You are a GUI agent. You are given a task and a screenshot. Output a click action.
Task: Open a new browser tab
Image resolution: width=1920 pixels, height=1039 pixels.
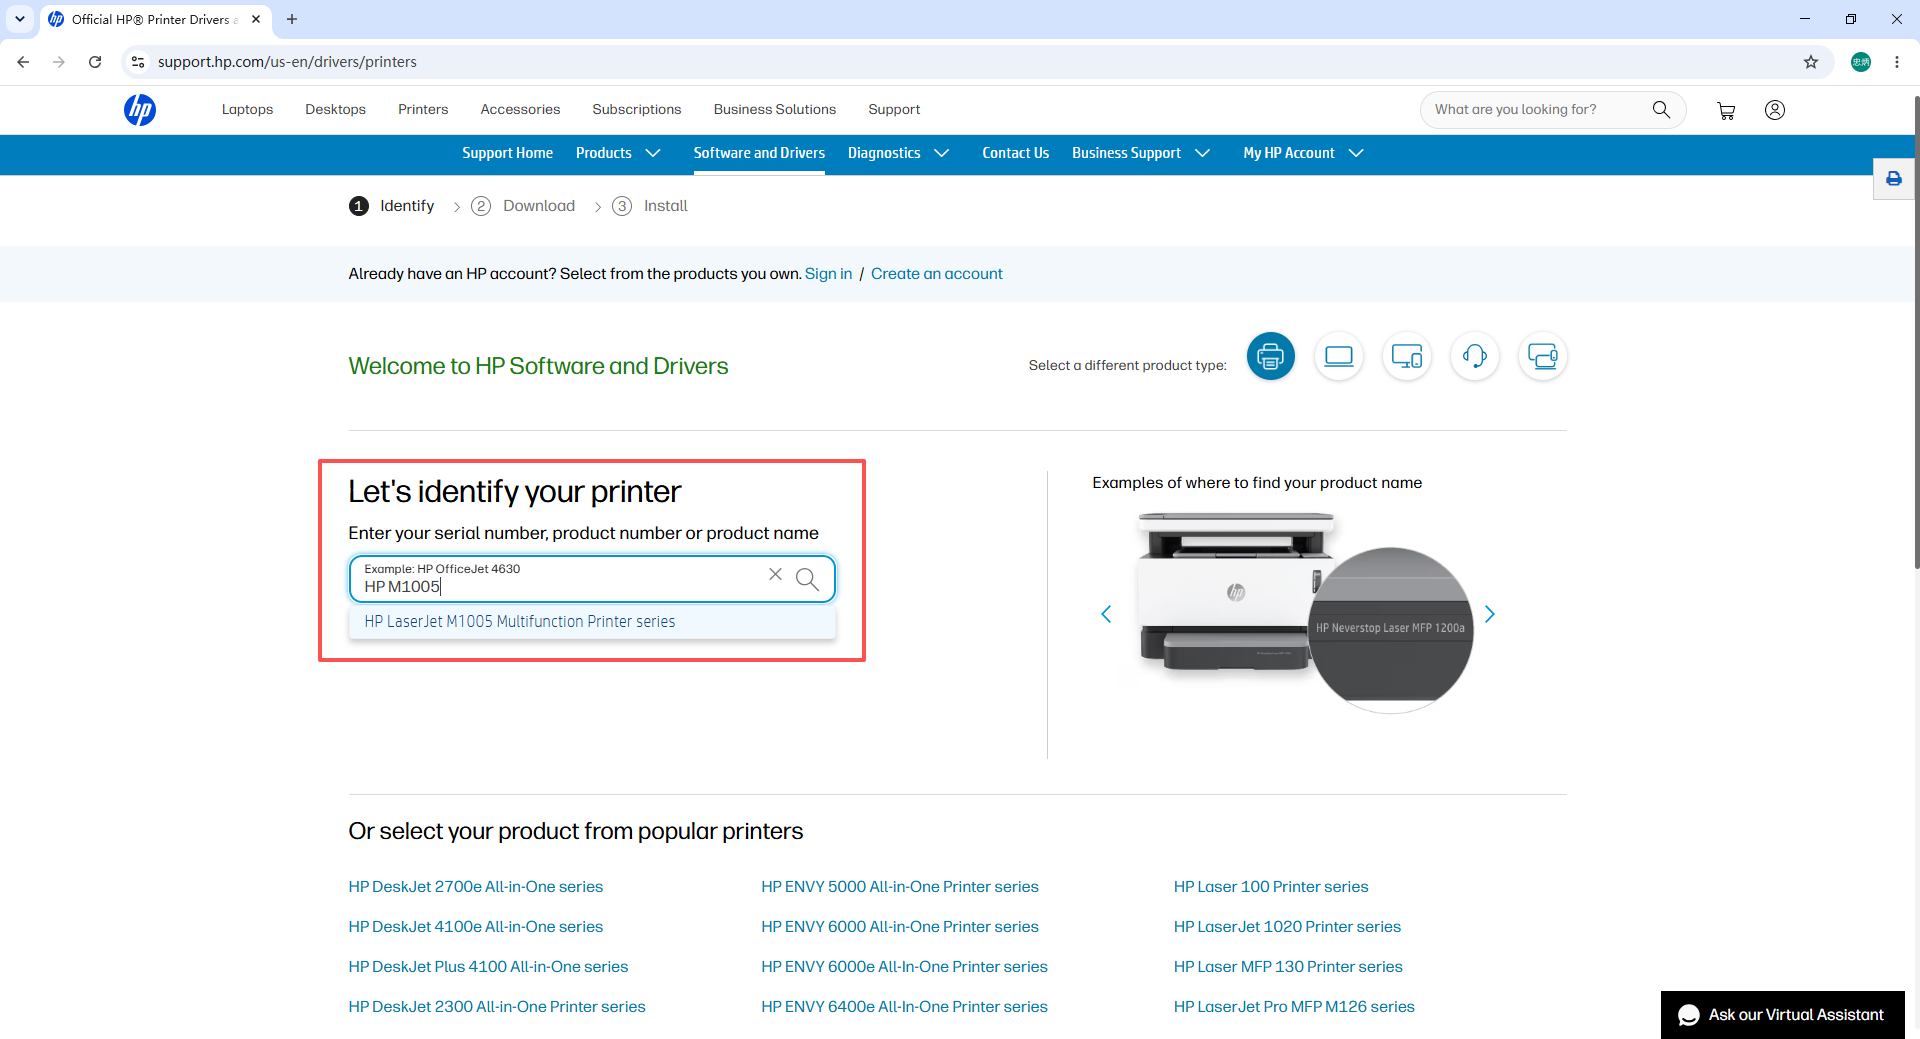pos(292,19)
